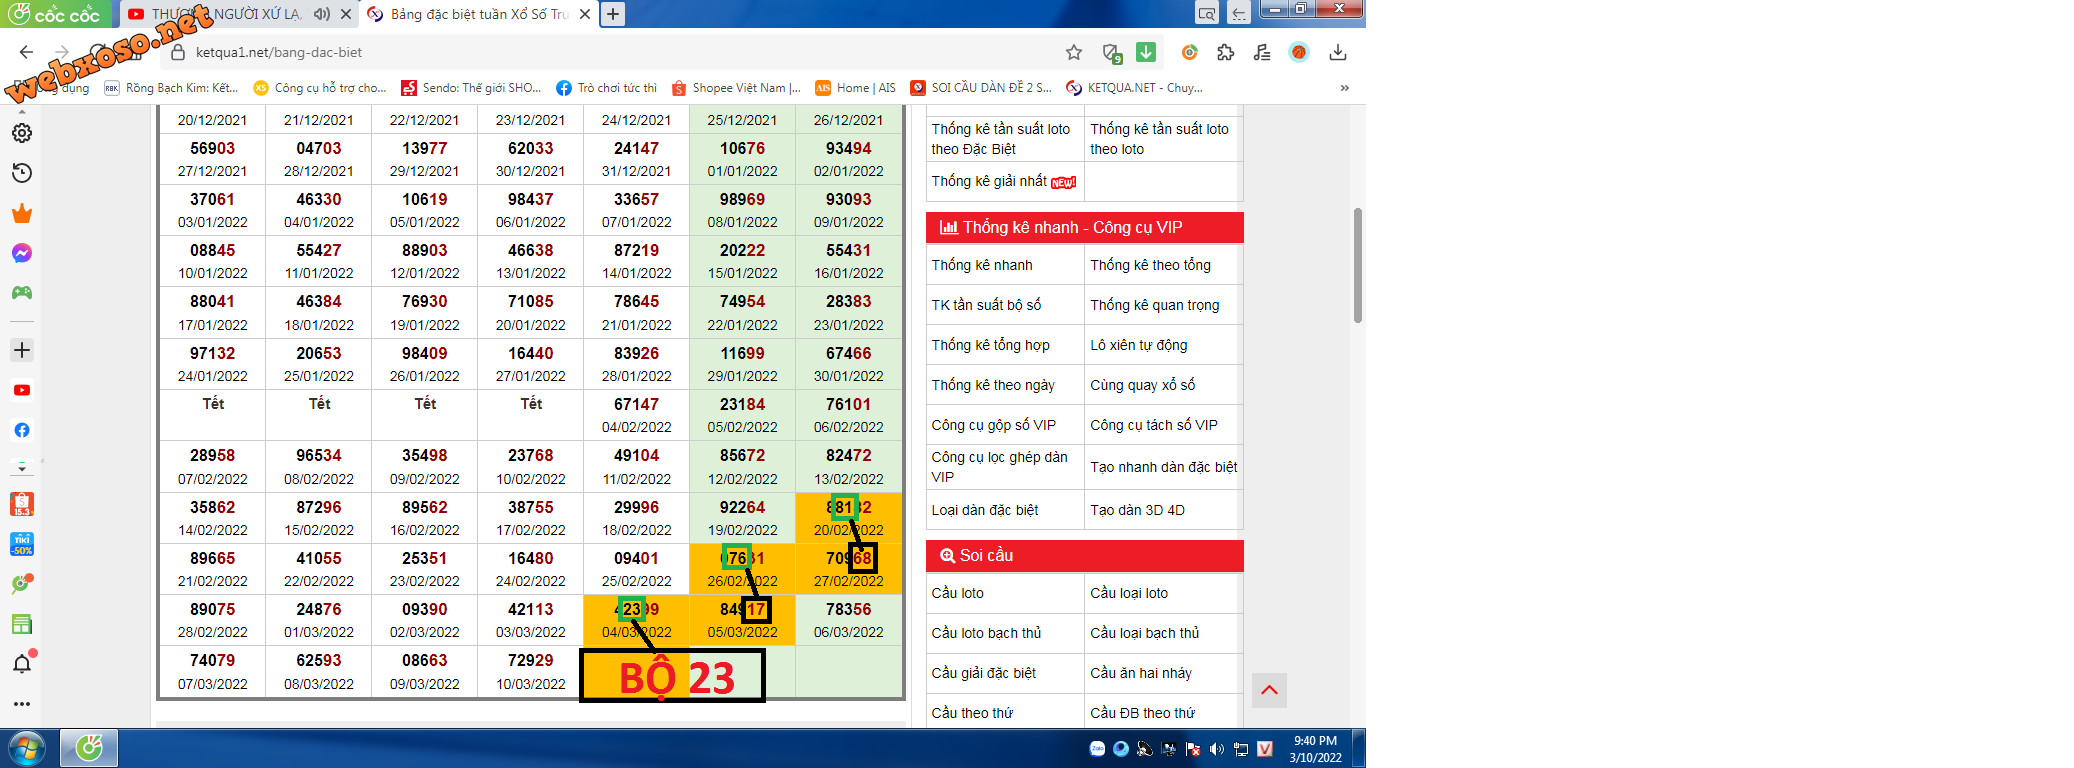Open Công cụ gộp số VIP link
Screen dimensions: 2074x768
994,425
